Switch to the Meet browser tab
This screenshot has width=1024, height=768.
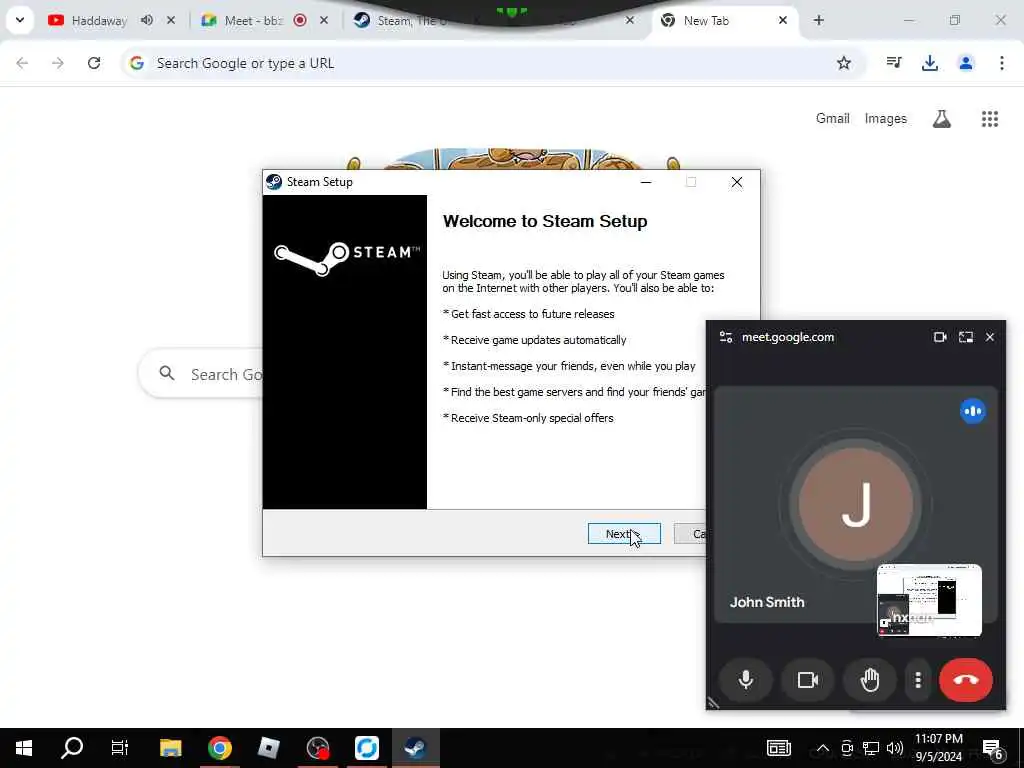tap(253, 21)
